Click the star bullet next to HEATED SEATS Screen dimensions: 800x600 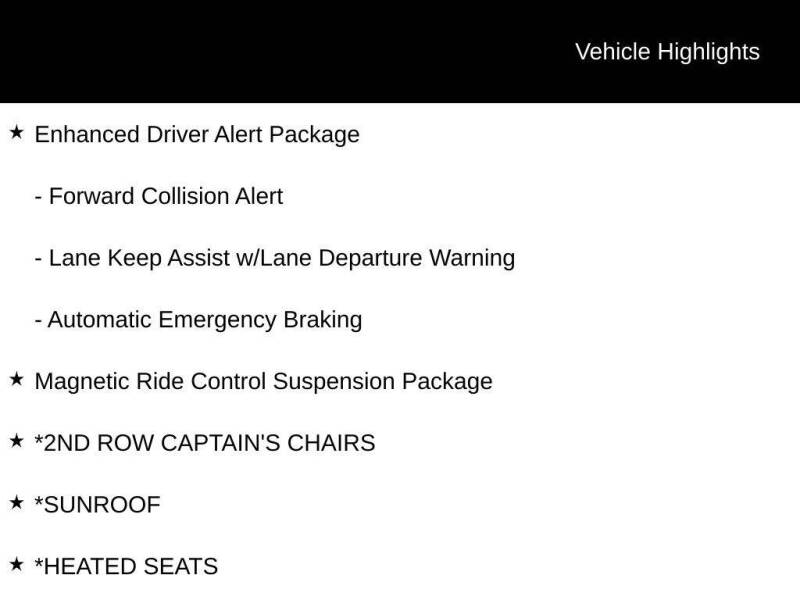click(16, 565)
